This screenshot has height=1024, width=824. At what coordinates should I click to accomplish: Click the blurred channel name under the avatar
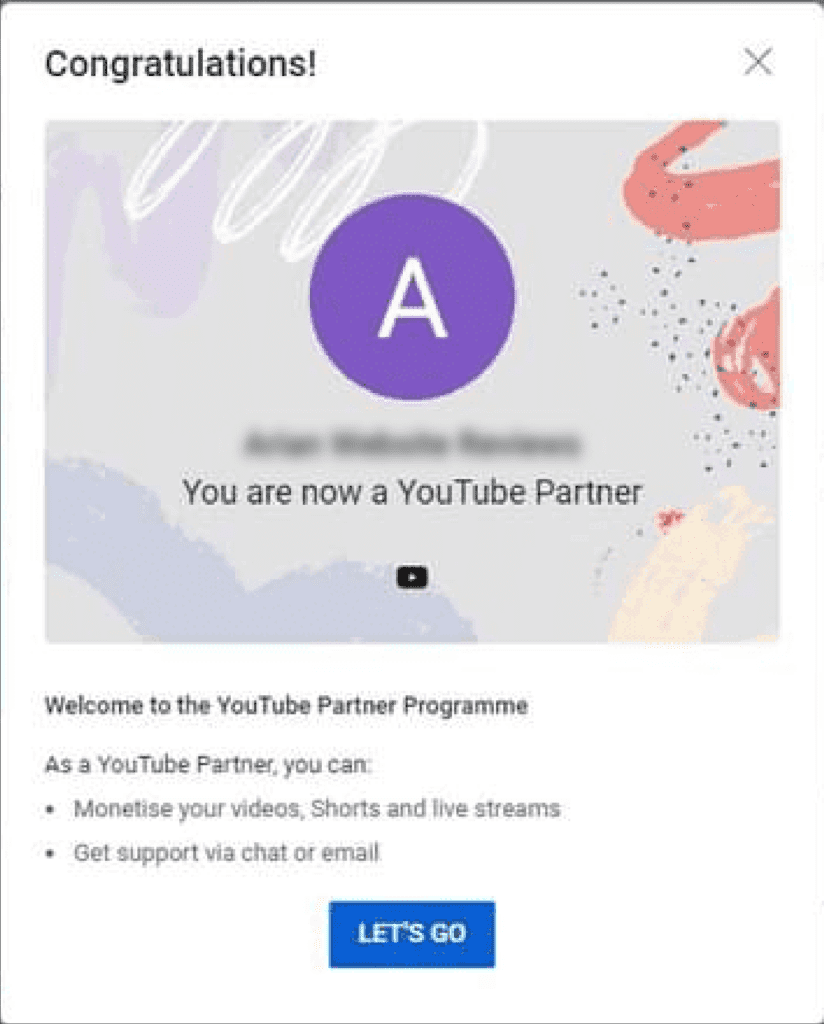pos(412,444)
